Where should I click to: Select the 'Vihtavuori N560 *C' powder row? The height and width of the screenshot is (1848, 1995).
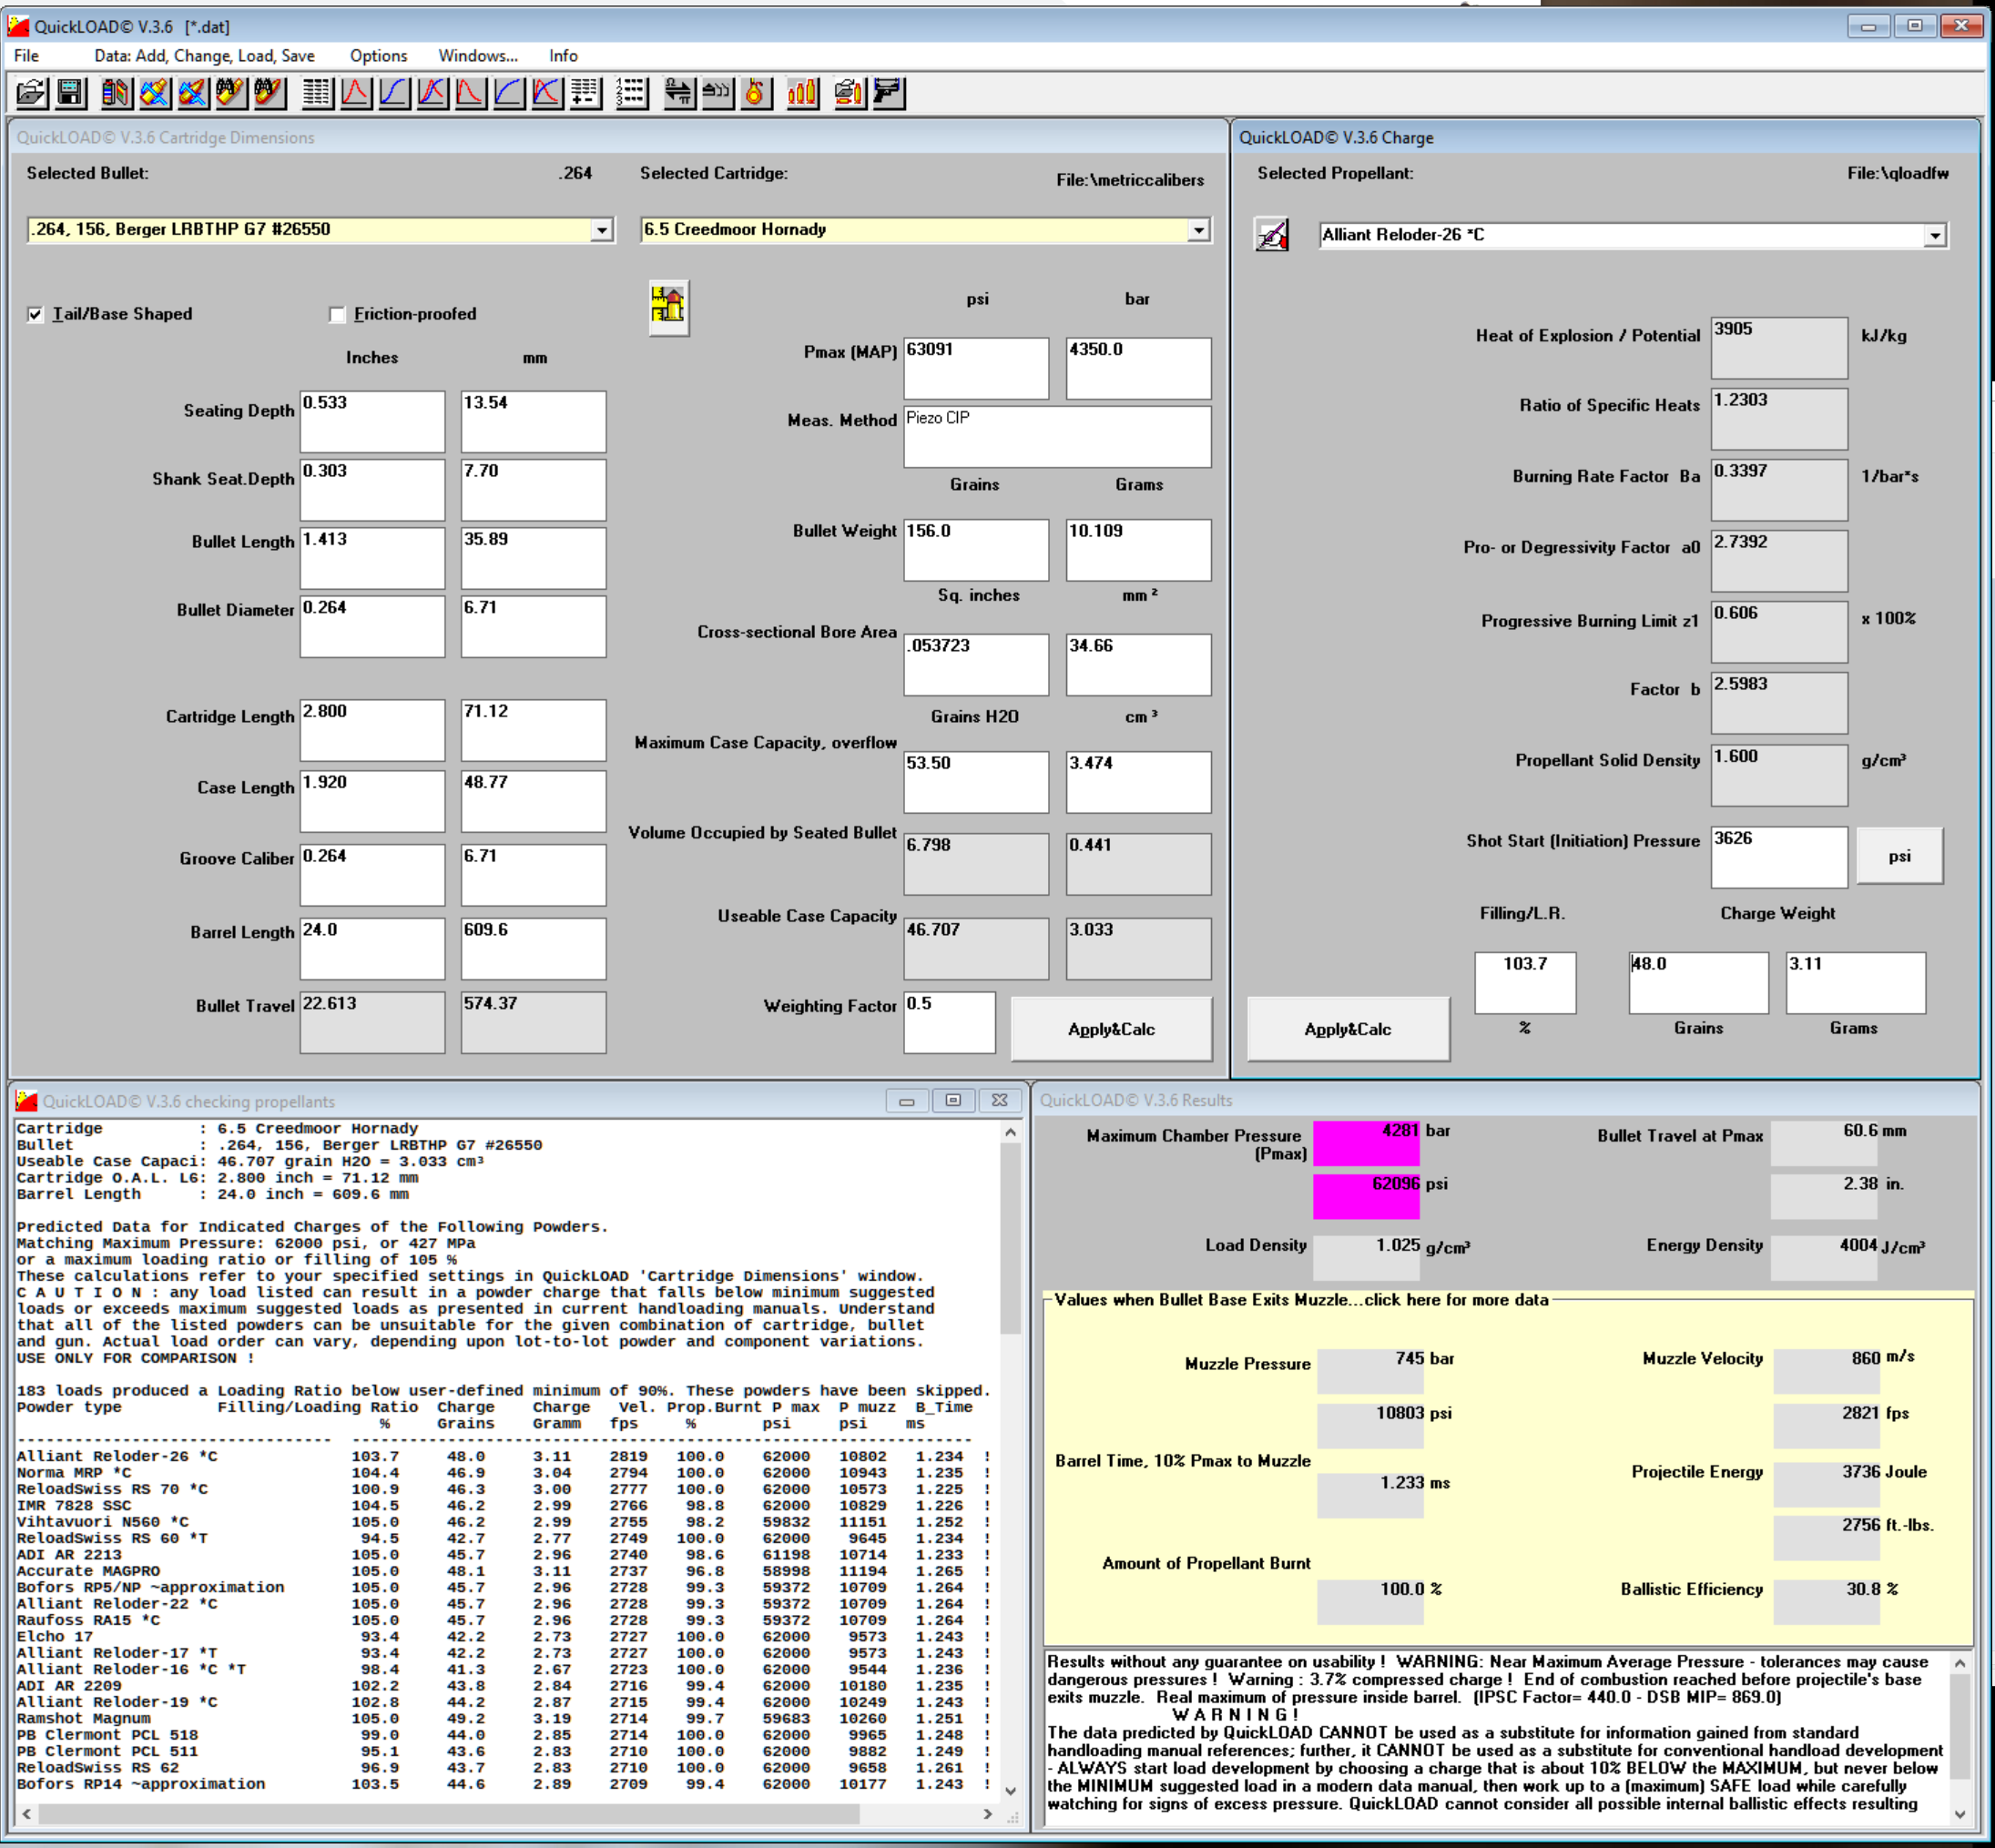(x=503, y=1521)
